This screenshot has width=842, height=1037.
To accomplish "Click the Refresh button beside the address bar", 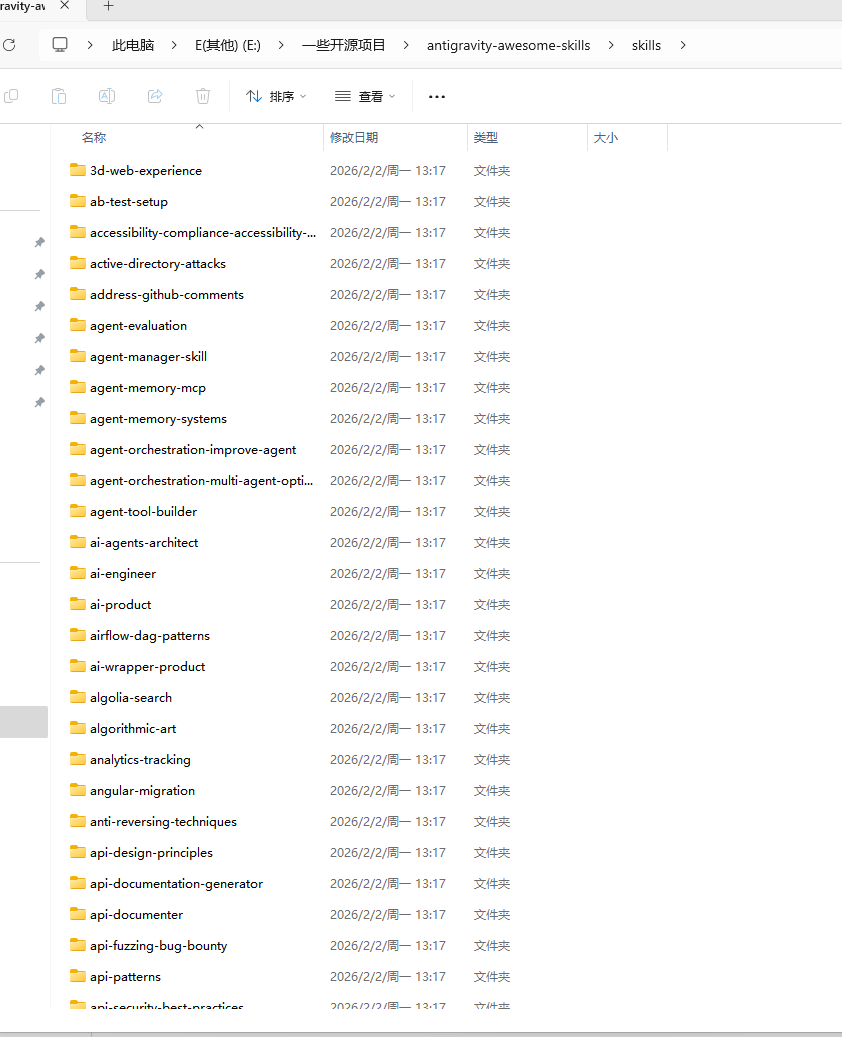I will coord(10,45).
